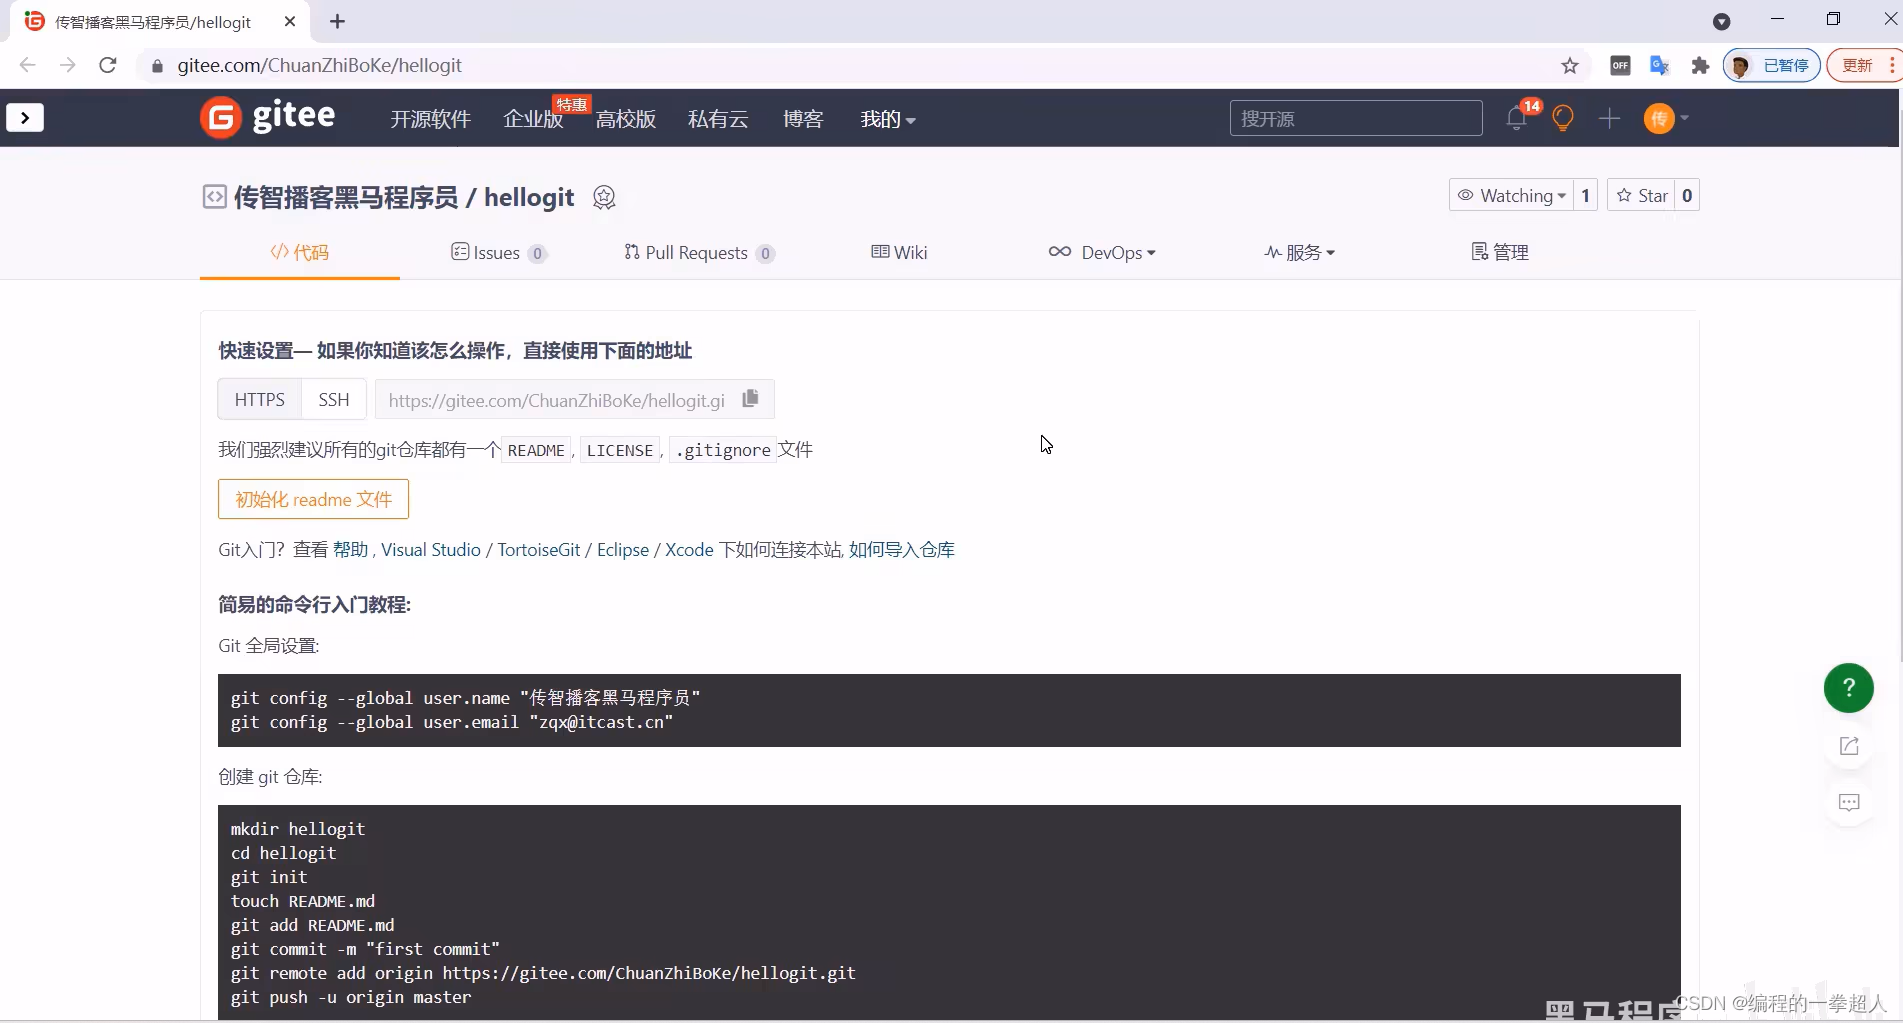This screenshot has width=1903, height=1023.
Task: Click the watcher count 1
Action: [1585, 195]
